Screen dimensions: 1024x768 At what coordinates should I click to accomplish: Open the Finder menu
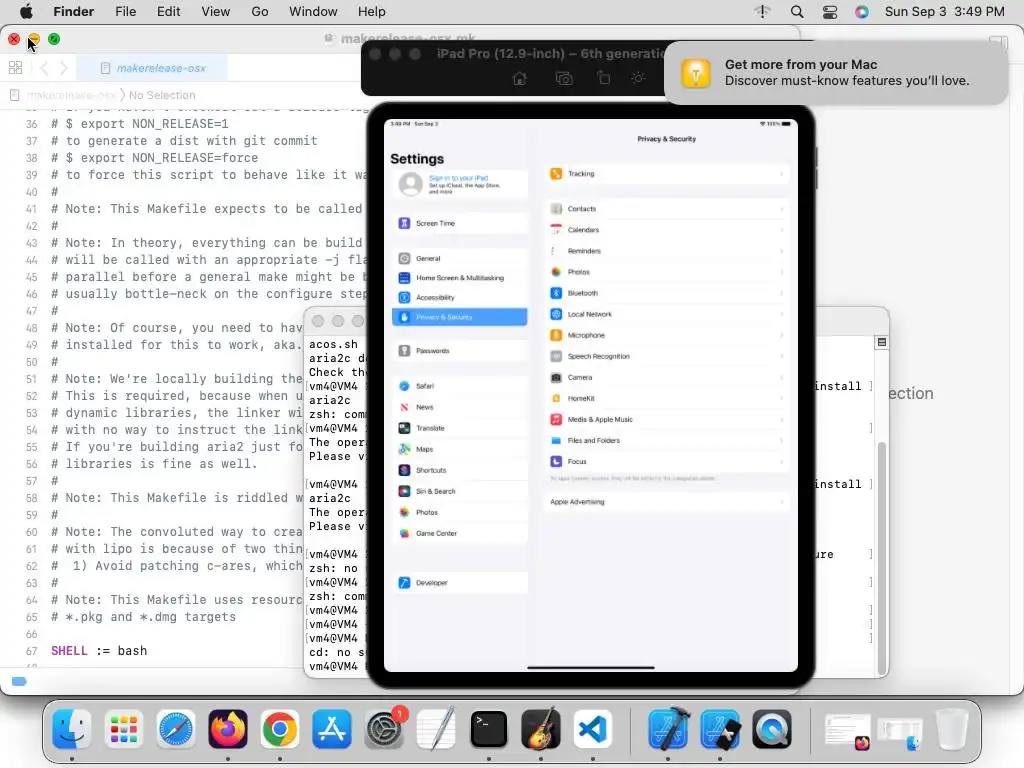pos(74,12)
